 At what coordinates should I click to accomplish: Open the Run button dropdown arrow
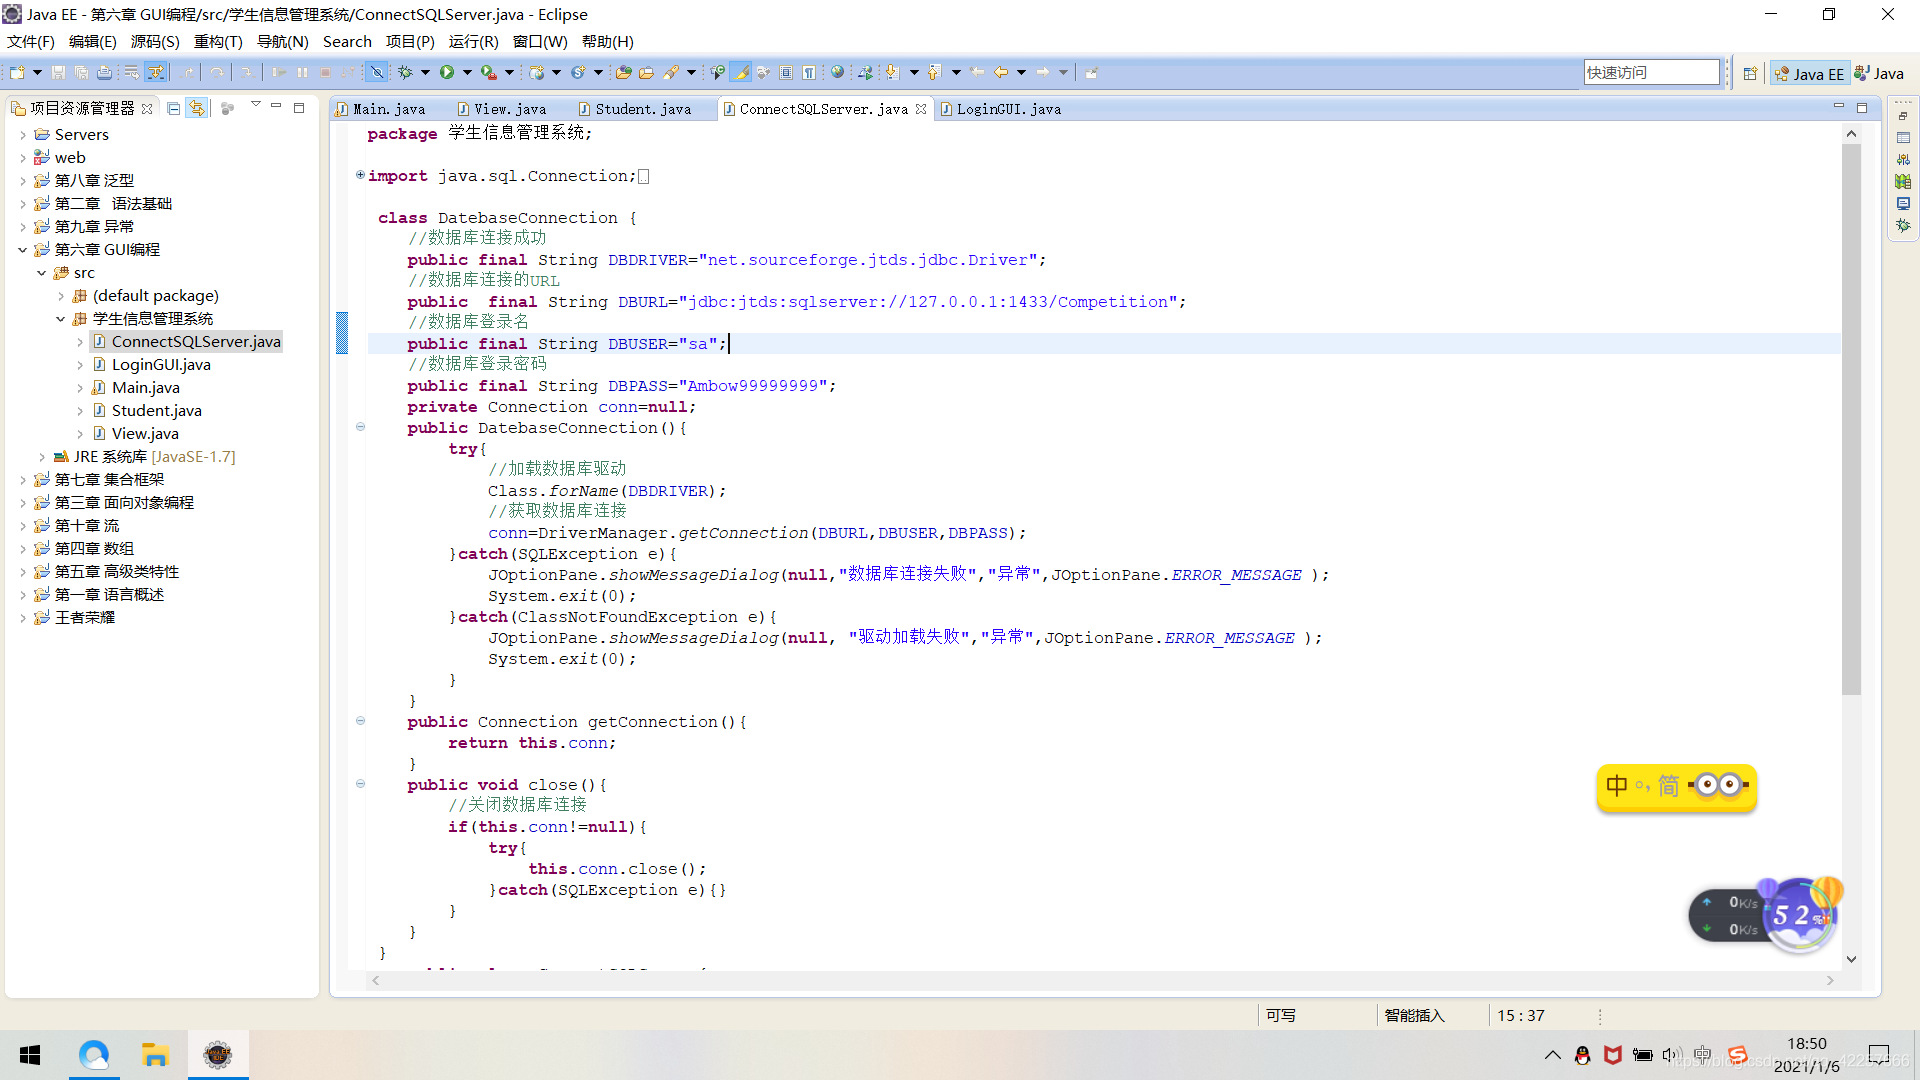[467, 72]
